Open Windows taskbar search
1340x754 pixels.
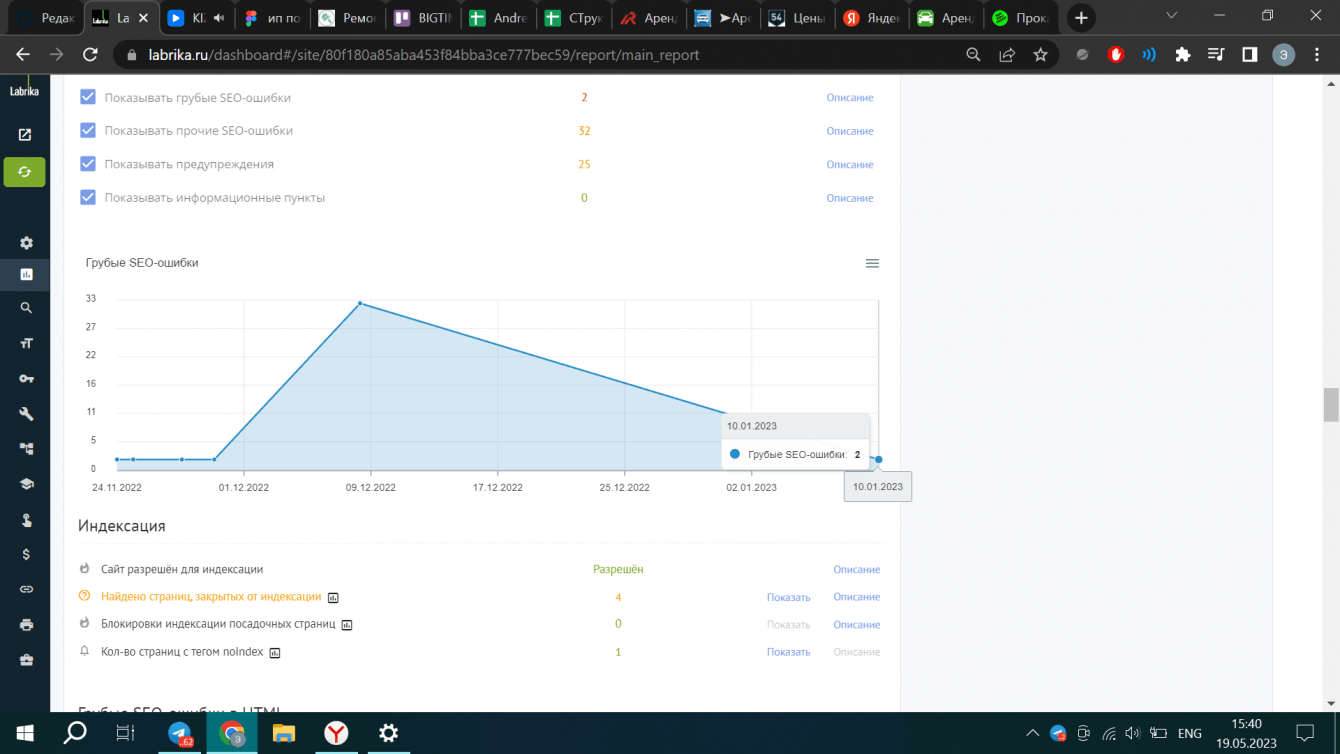click(75, 733)
